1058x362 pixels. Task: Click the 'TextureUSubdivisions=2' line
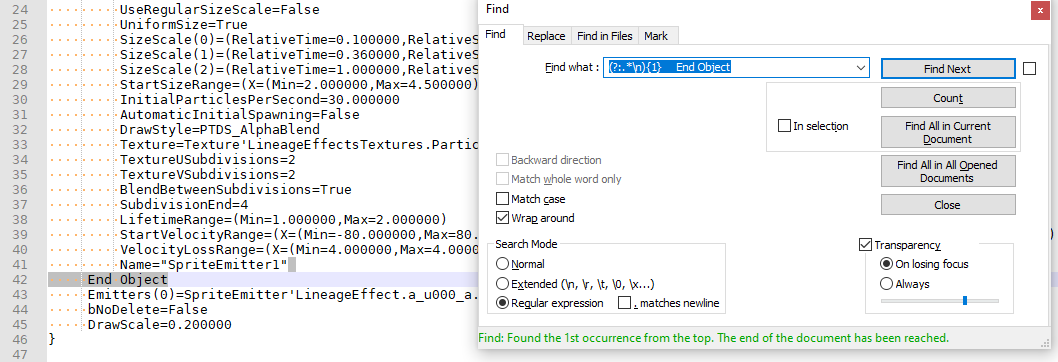pos(208,159)
